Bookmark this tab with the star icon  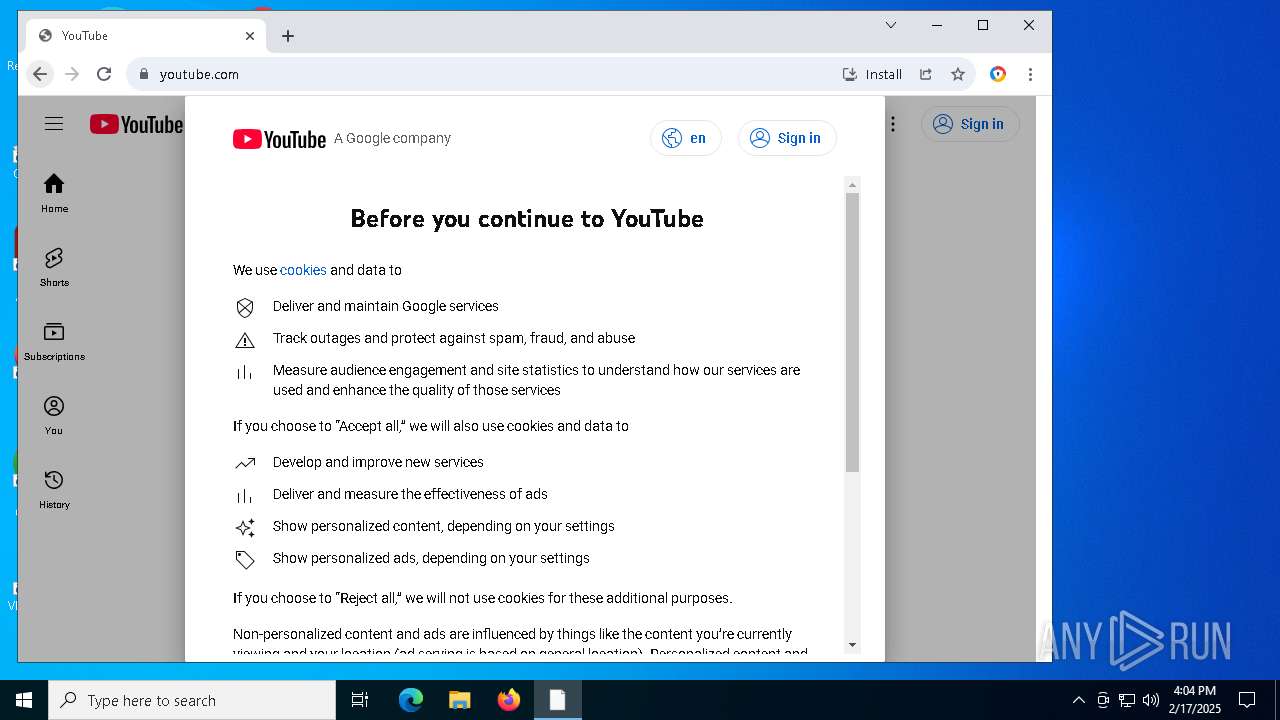coord(958,74)
